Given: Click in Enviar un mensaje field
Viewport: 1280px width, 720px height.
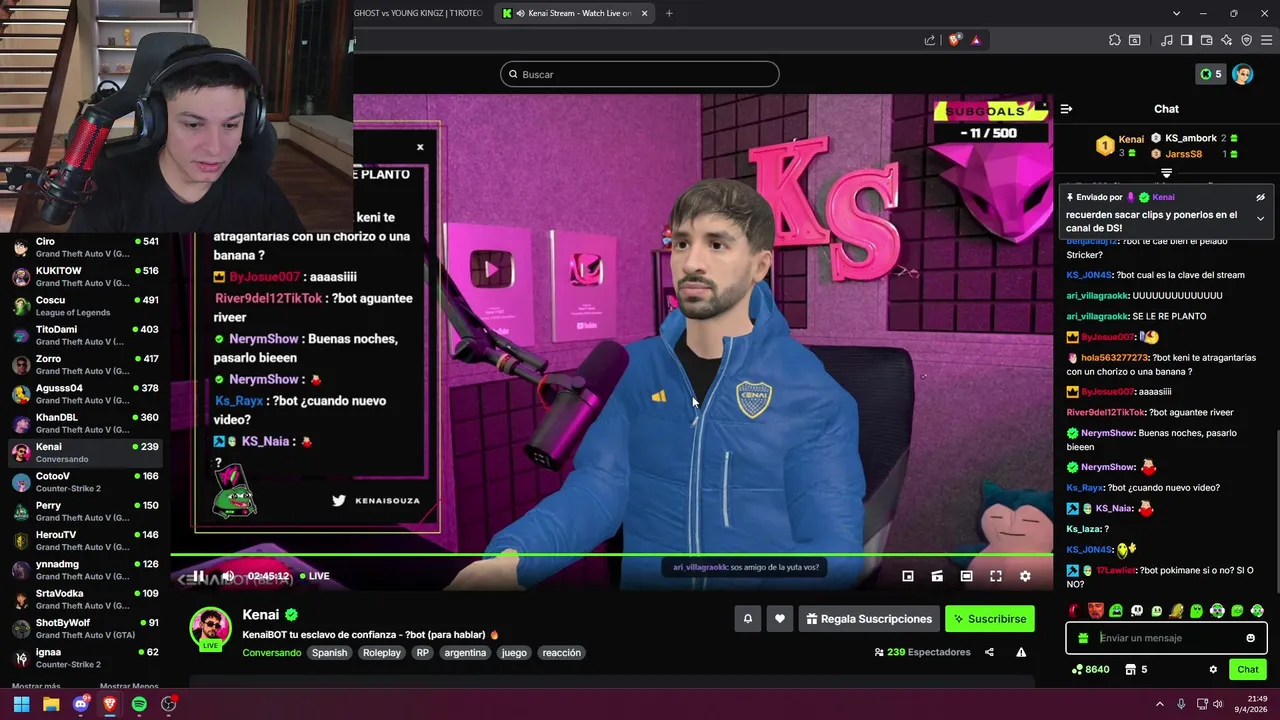Looking at the screenshot, I should (x=1168, y=638).
